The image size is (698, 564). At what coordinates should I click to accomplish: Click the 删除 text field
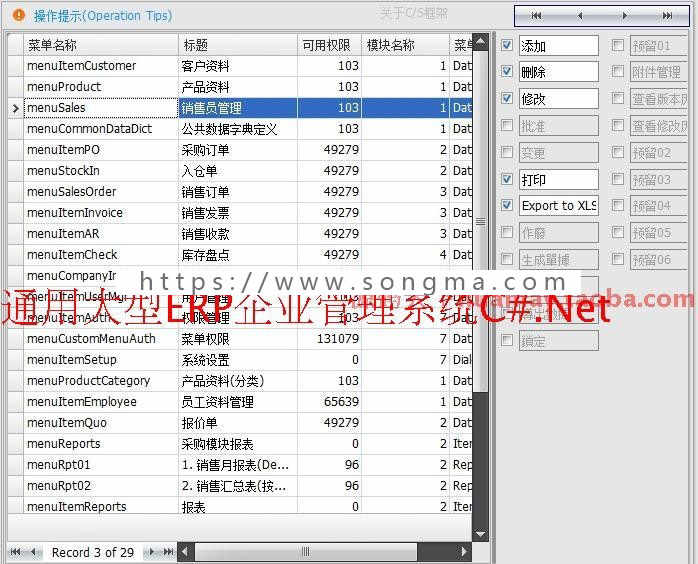tap(559, 72)
